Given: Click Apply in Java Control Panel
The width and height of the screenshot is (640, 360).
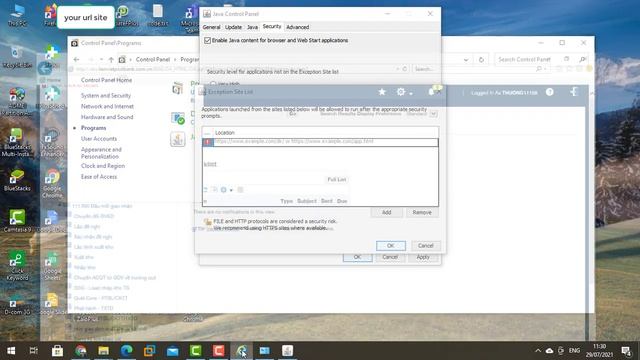Looking at the screenshot, I should click(423, 257).
